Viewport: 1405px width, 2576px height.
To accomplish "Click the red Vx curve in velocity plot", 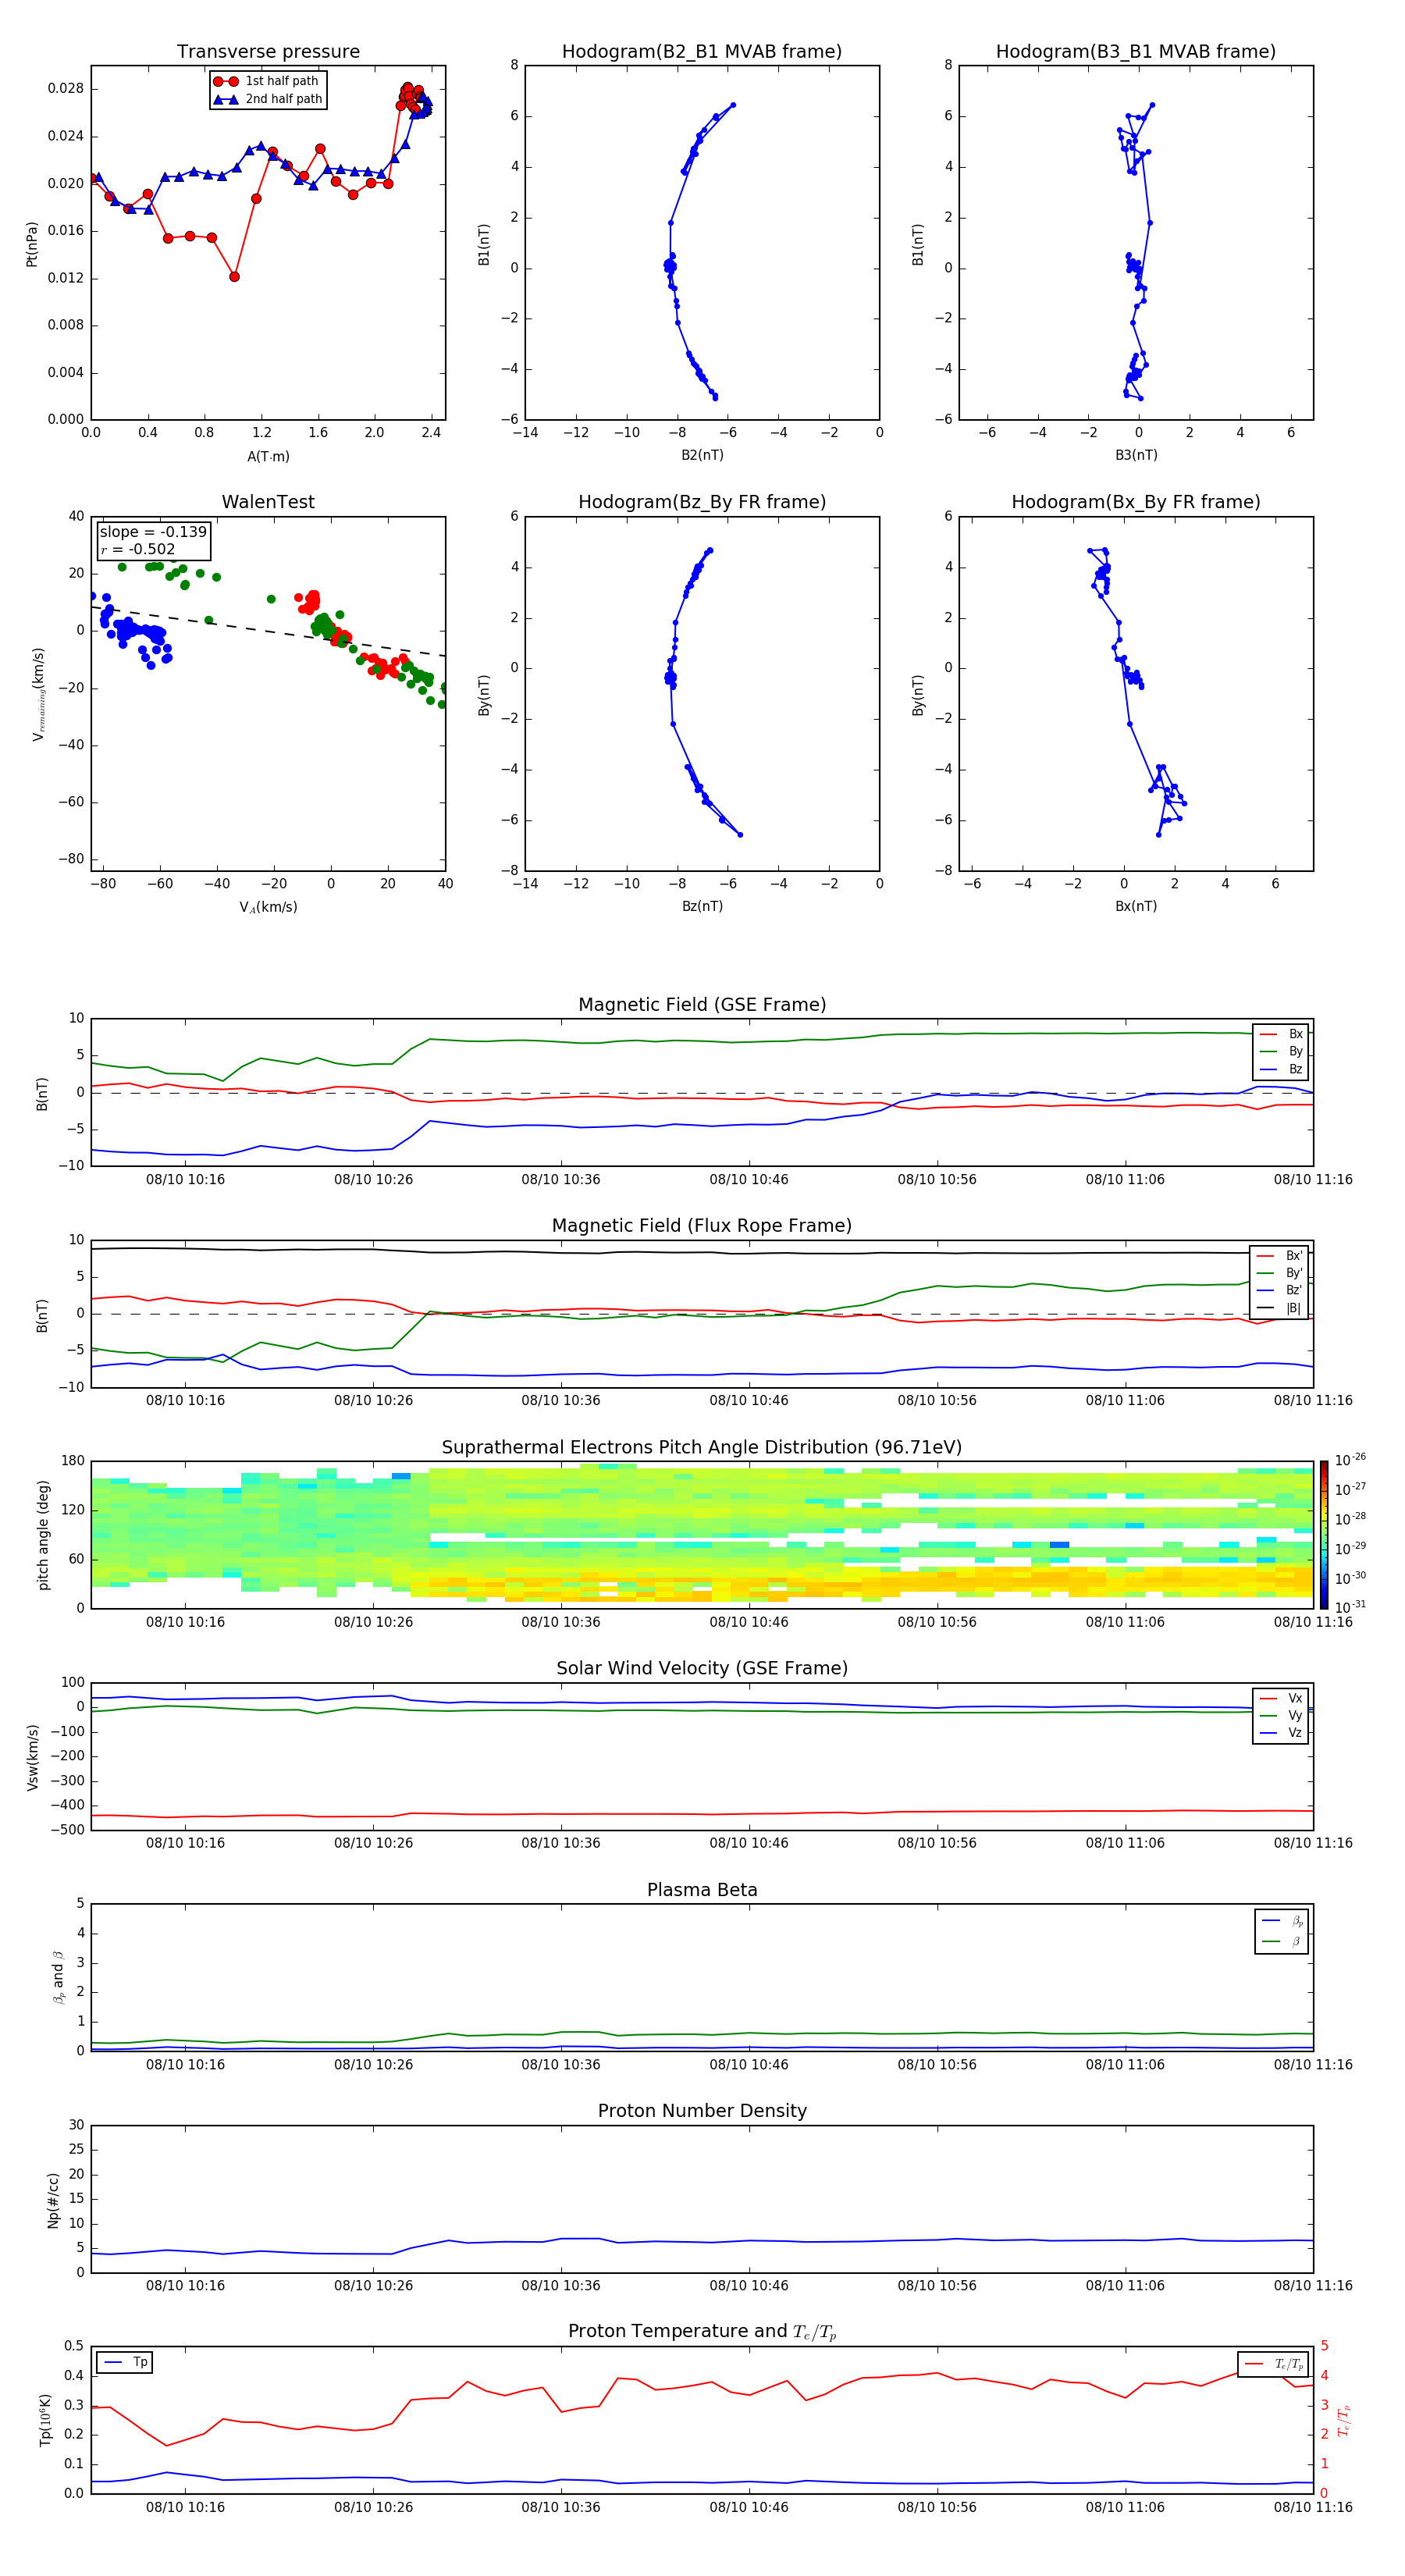I will pyautogui.click(x=700, y=1814).
